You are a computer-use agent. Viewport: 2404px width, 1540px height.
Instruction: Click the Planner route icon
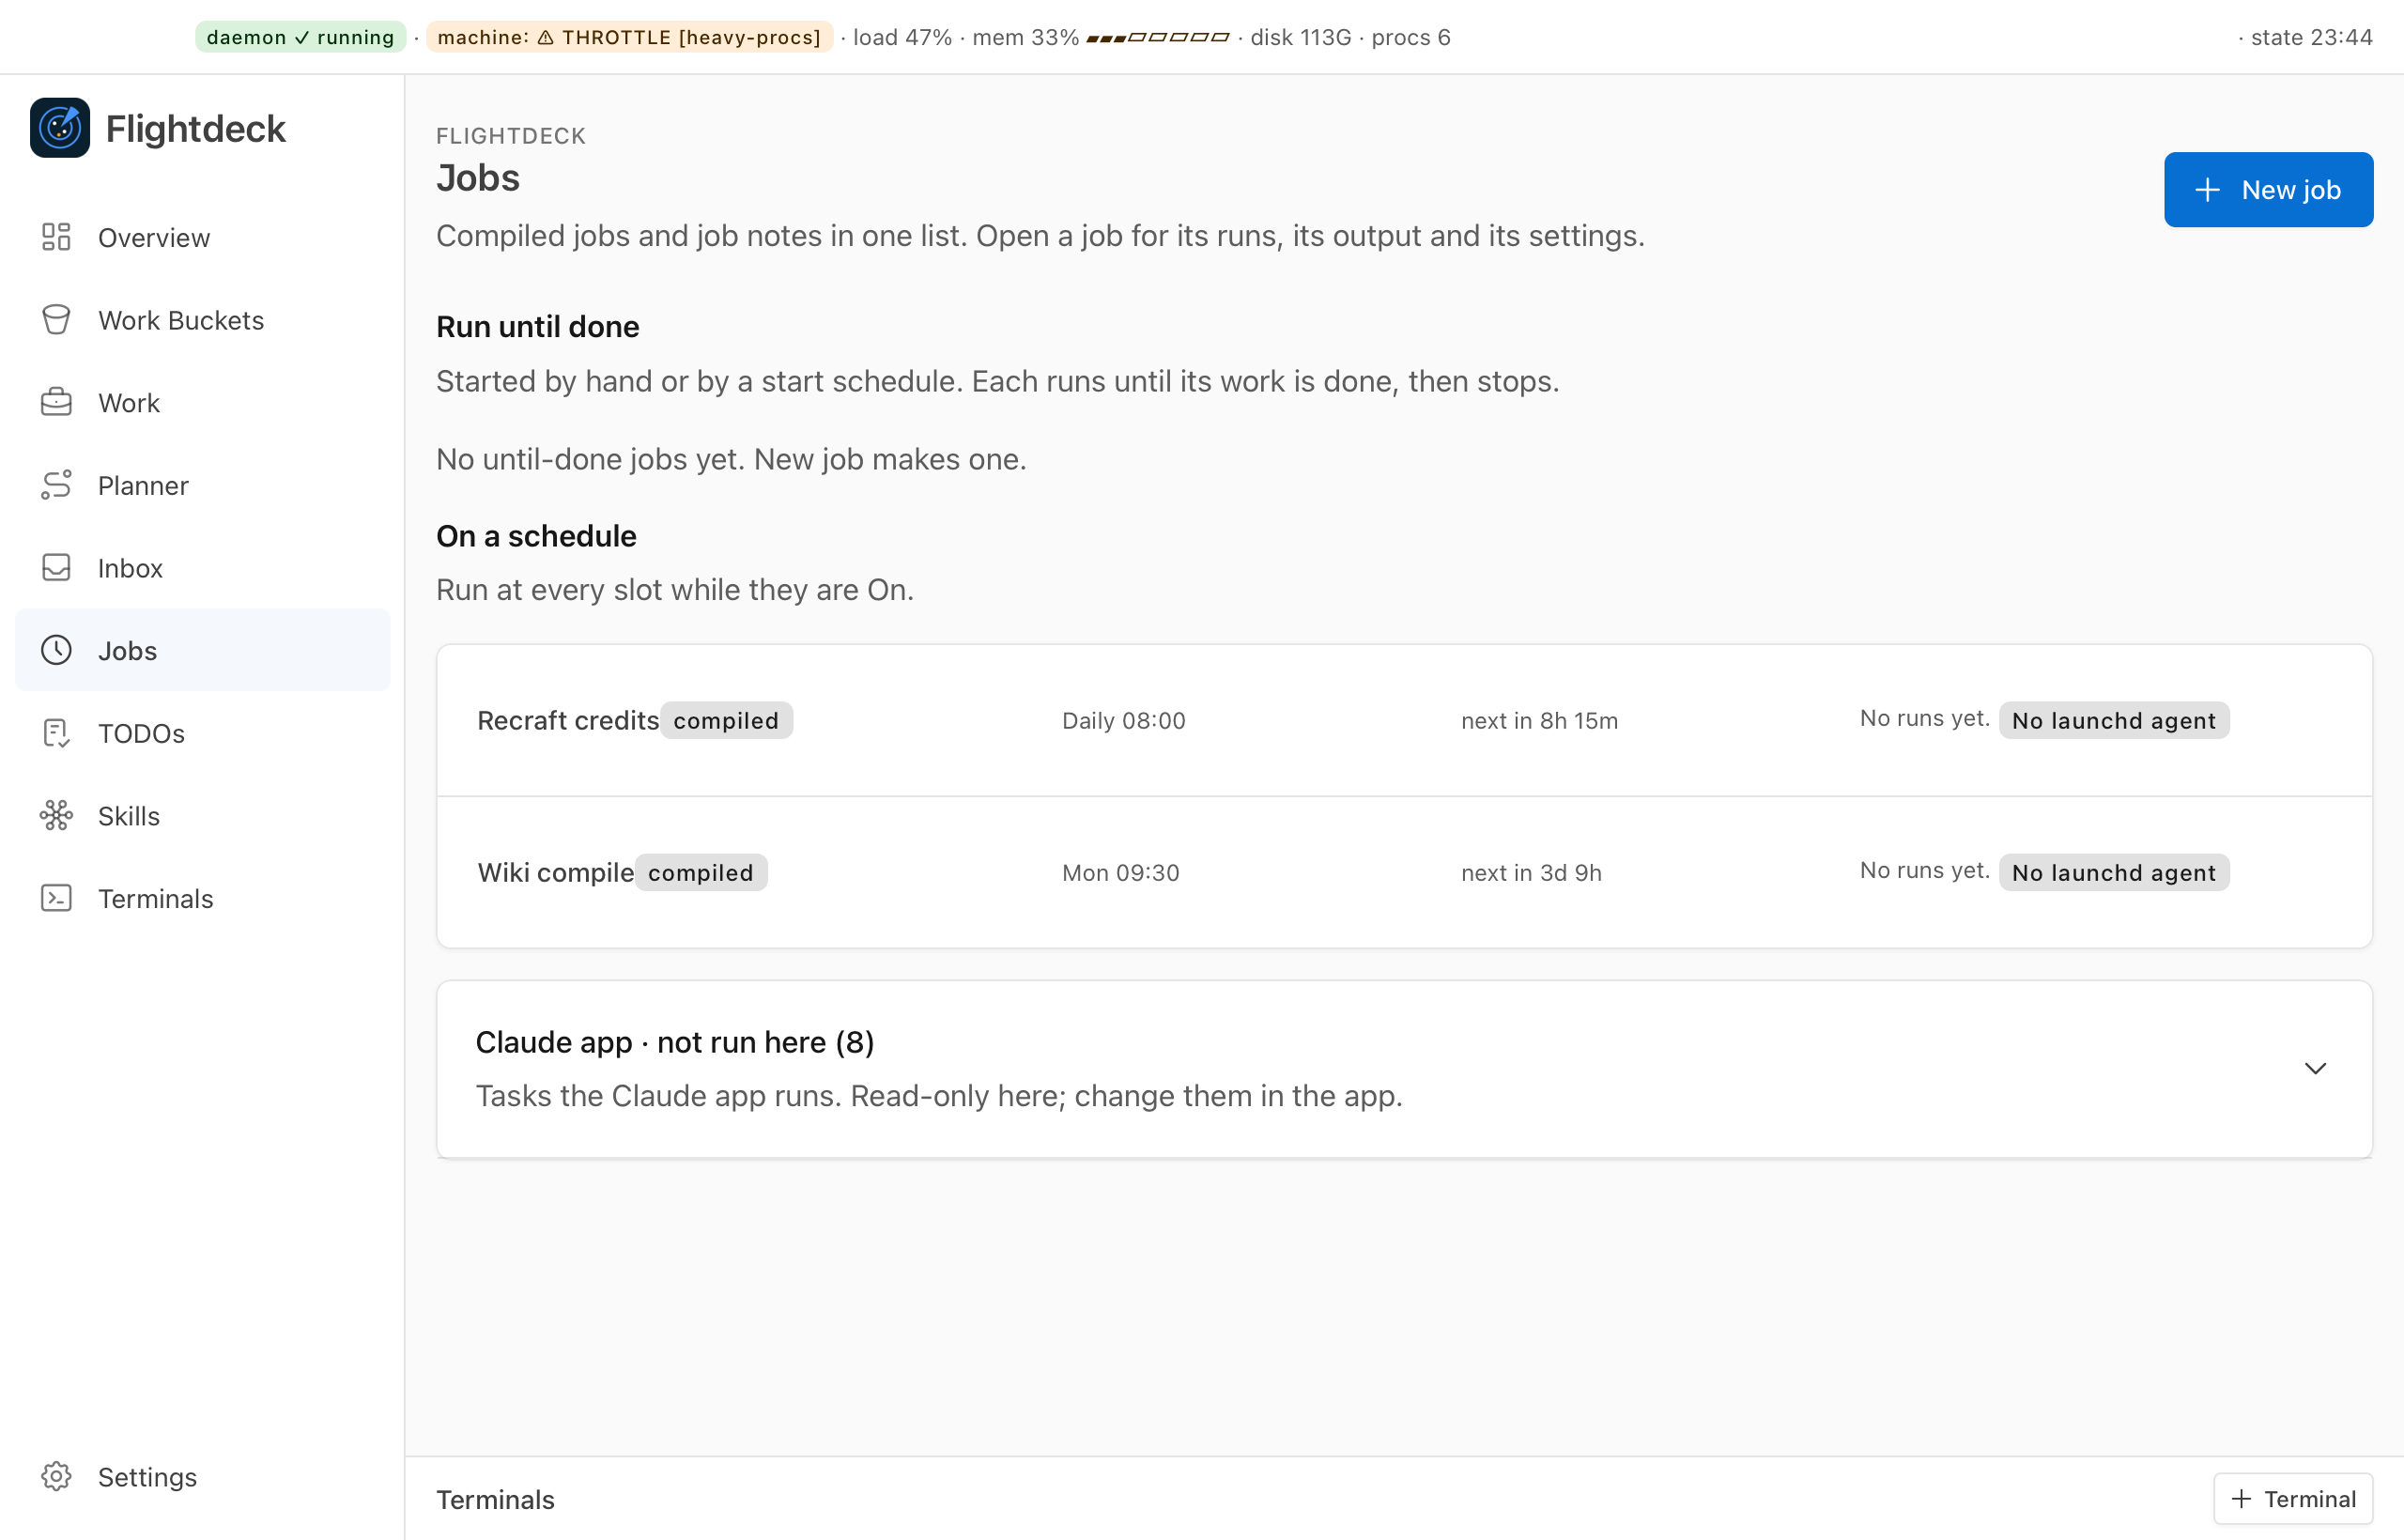56,485
